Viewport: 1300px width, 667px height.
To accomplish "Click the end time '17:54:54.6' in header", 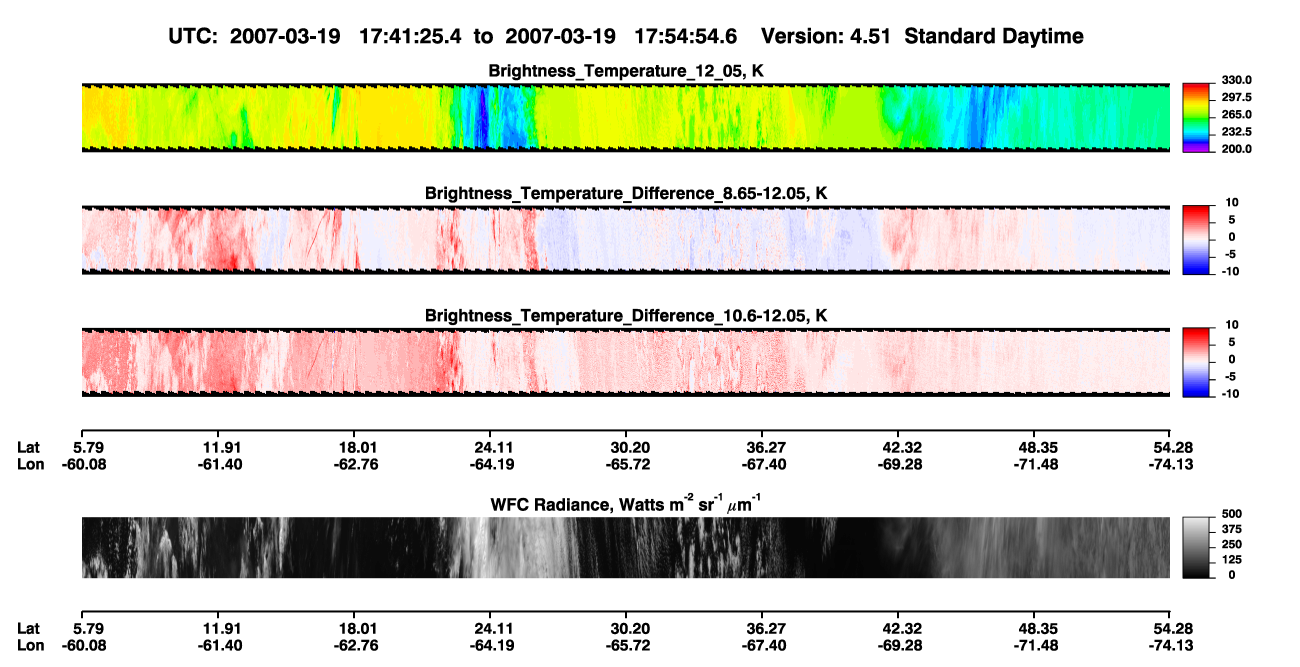I will pos(686,36).
